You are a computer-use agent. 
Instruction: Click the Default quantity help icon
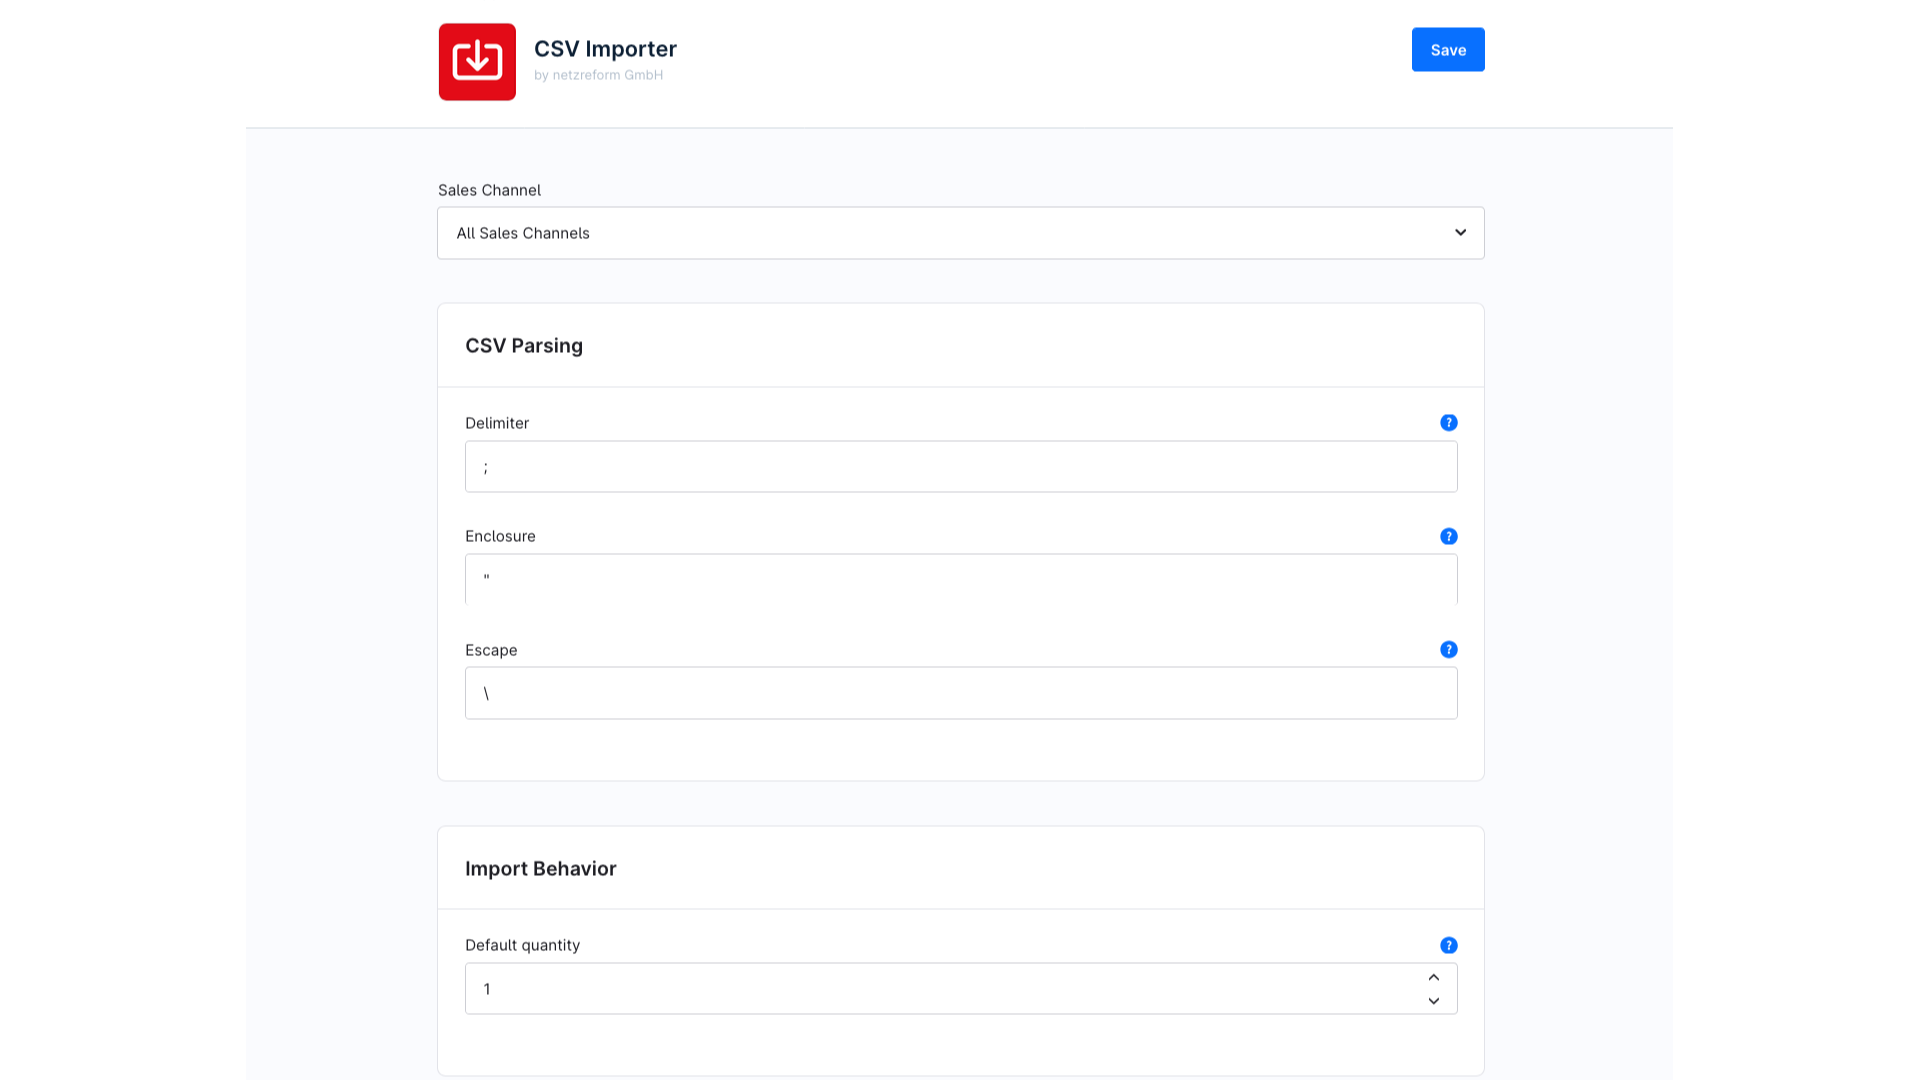point(1448,946)
